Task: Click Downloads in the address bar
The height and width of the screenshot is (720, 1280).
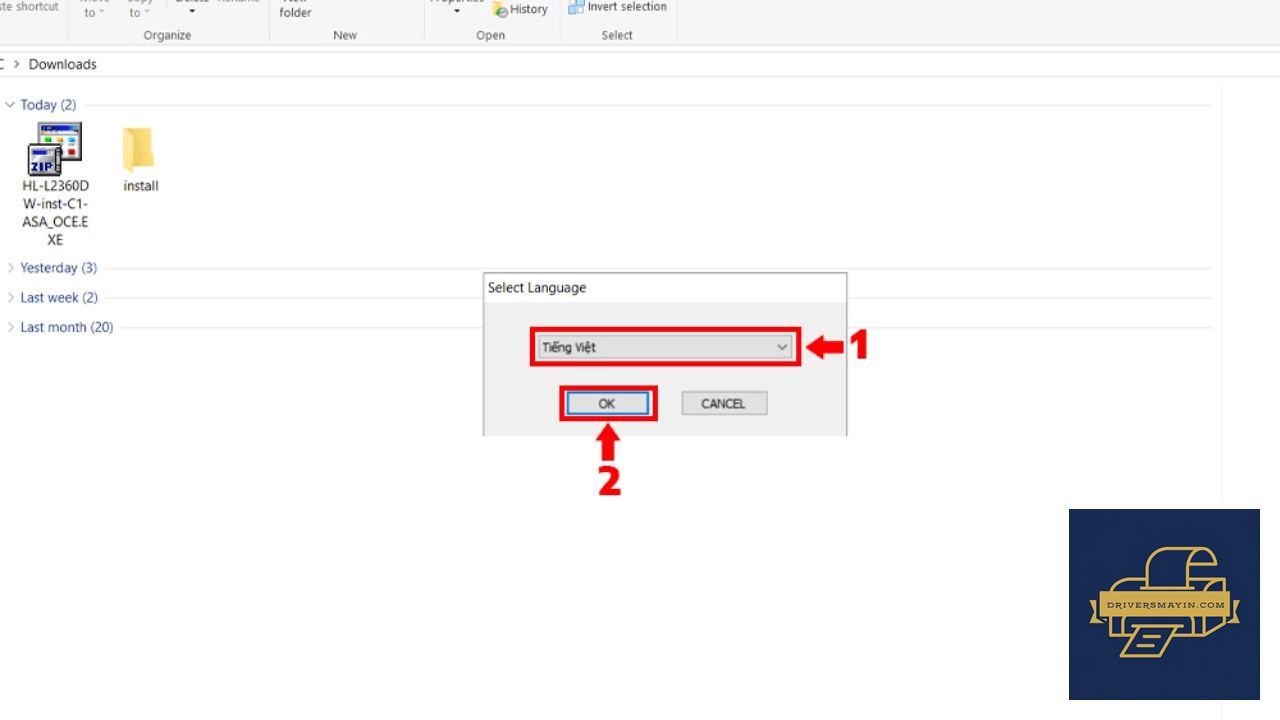Action: click(63, 64)
